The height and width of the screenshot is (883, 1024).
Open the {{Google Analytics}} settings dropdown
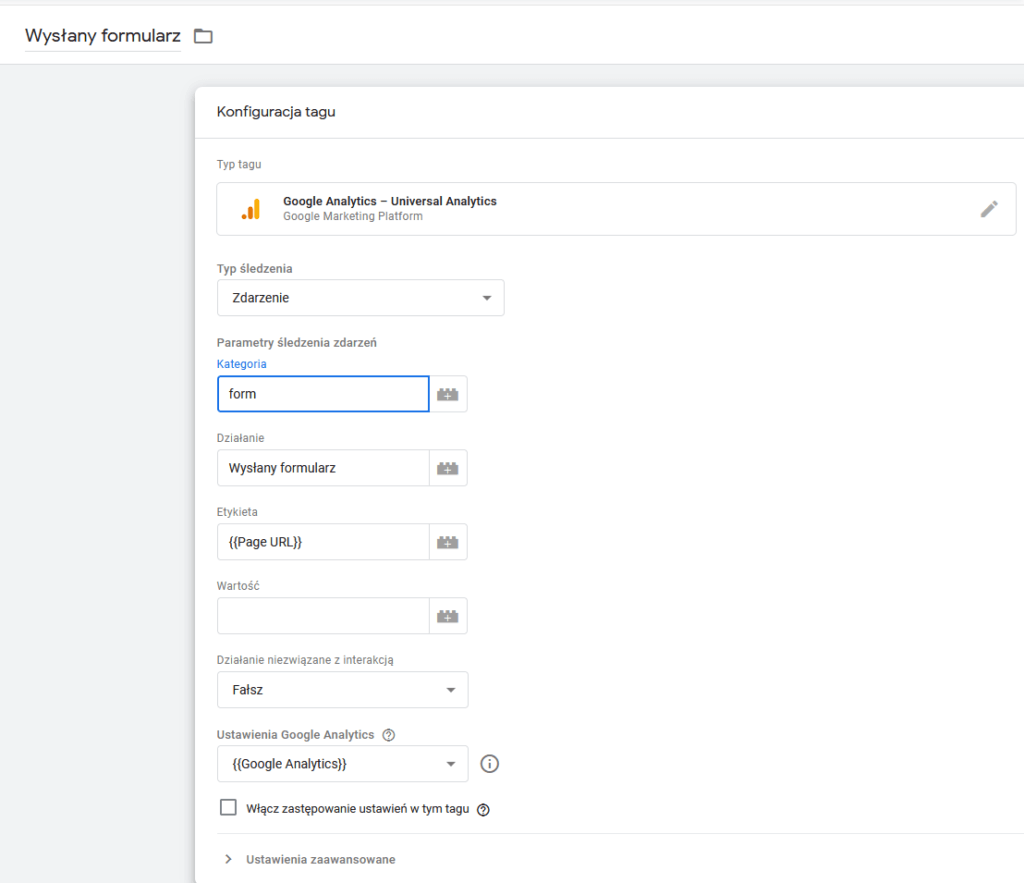342,764
